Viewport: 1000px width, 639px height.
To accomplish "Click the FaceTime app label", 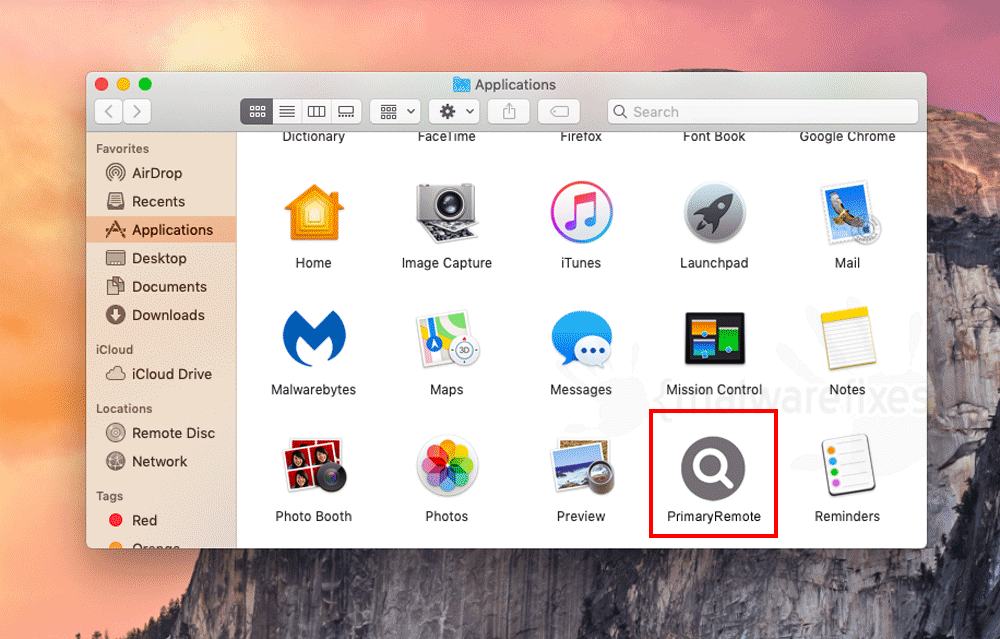I will coord(446,137).
